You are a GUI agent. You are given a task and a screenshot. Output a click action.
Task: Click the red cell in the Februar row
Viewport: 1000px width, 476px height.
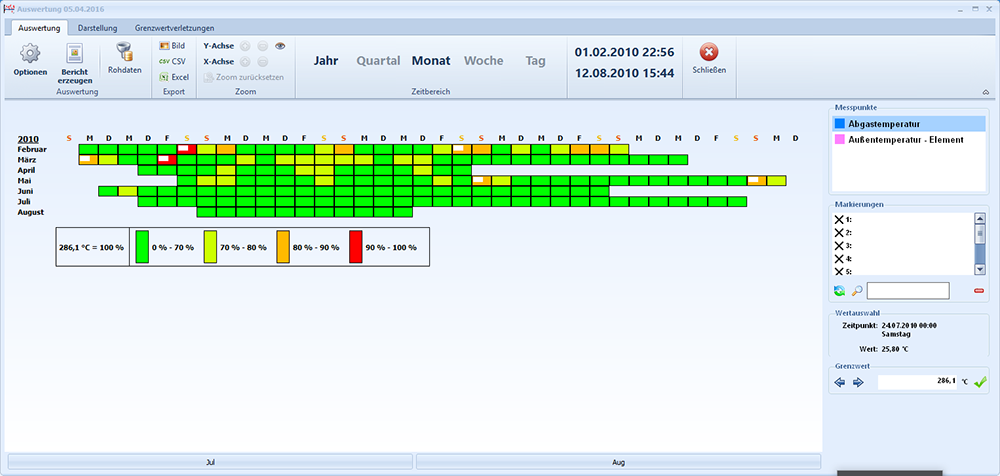[187, 149]
